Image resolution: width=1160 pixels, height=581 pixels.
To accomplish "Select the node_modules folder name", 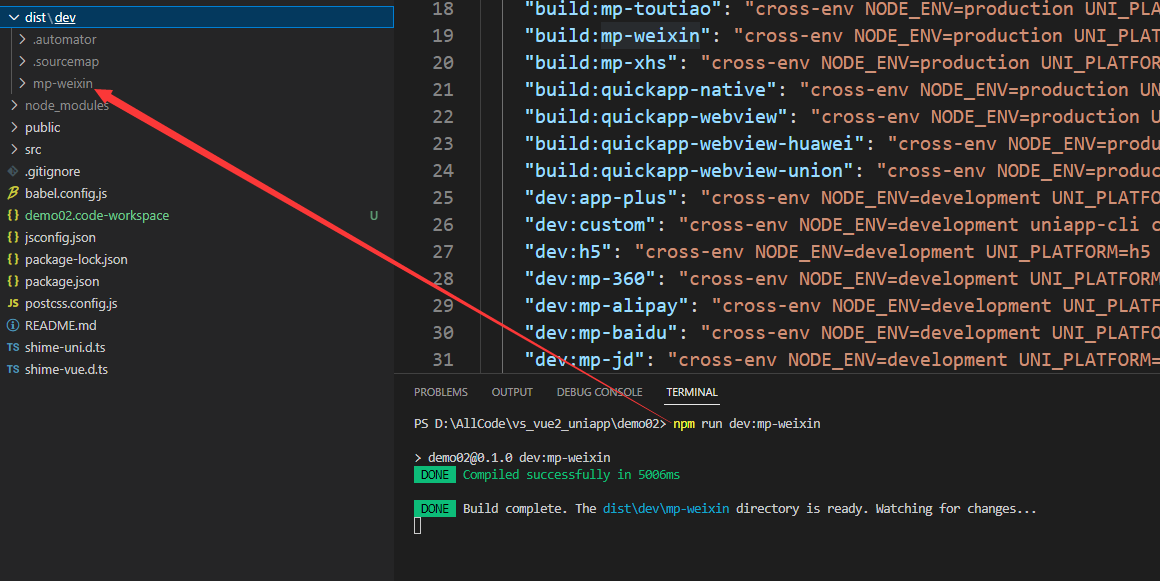I will pos(67,106).
